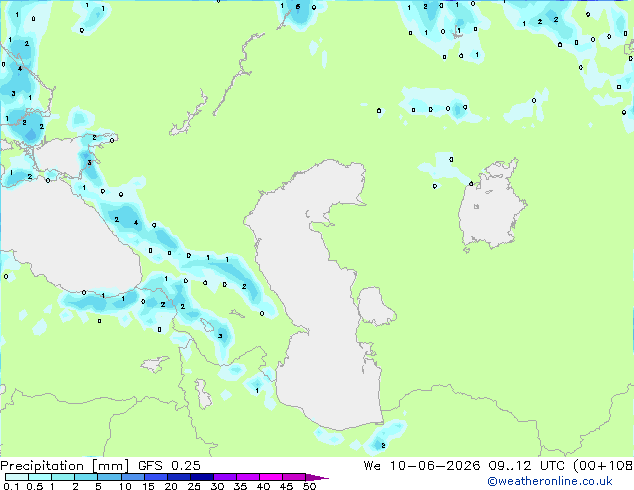Click the '0.1' legend scale label

(11, 486)
